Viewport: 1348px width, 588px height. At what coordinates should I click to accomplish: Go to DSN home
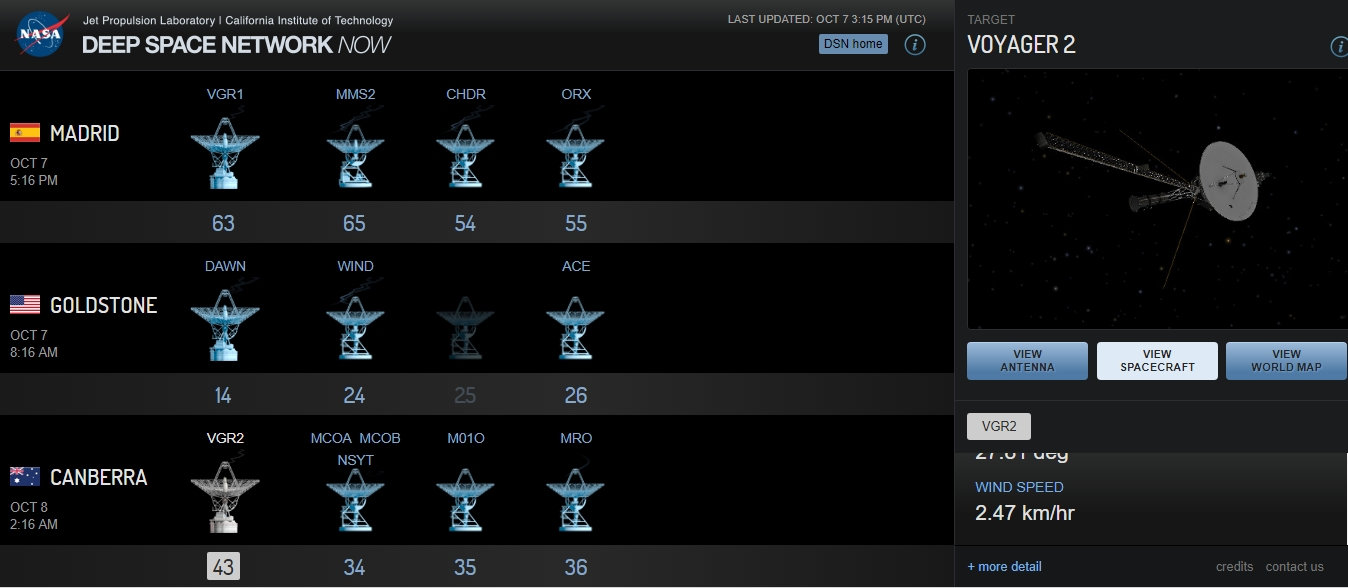(853, 44)
